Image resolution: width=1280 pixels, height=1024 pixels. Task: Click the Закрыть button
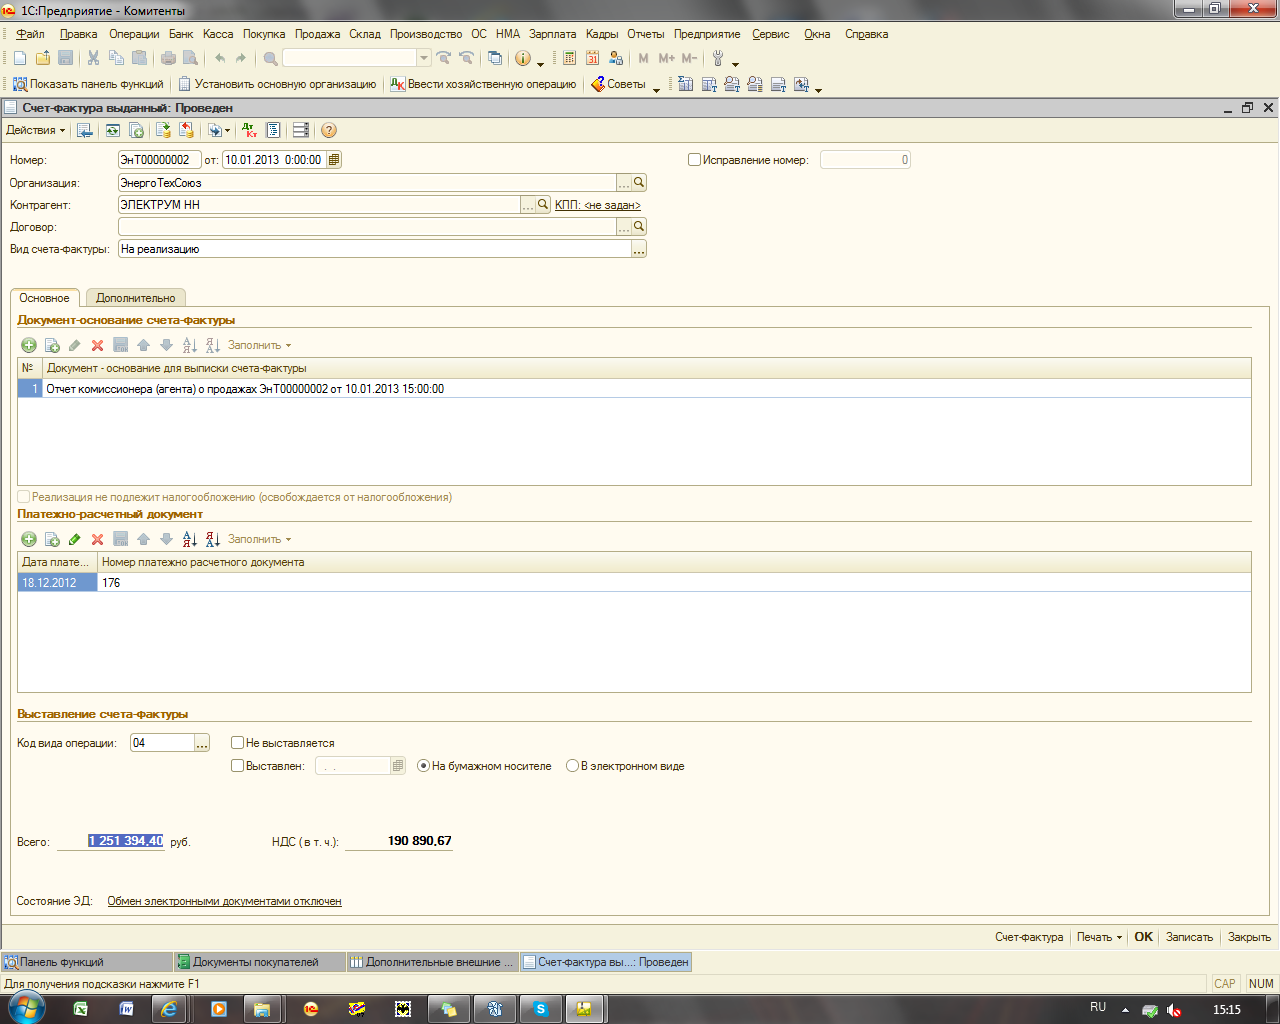point(1249,937)
